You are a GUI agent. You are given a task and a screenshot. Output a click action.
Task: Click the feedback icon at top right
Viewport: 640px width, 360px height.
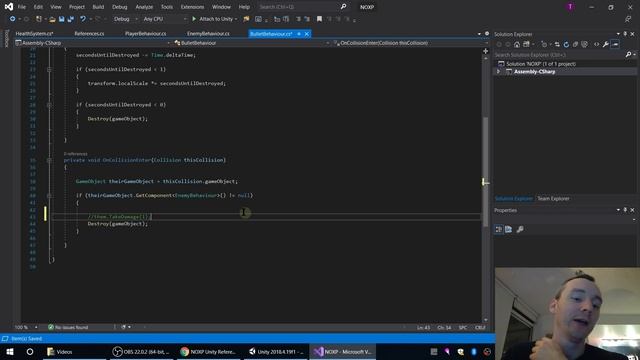point(628,19)
